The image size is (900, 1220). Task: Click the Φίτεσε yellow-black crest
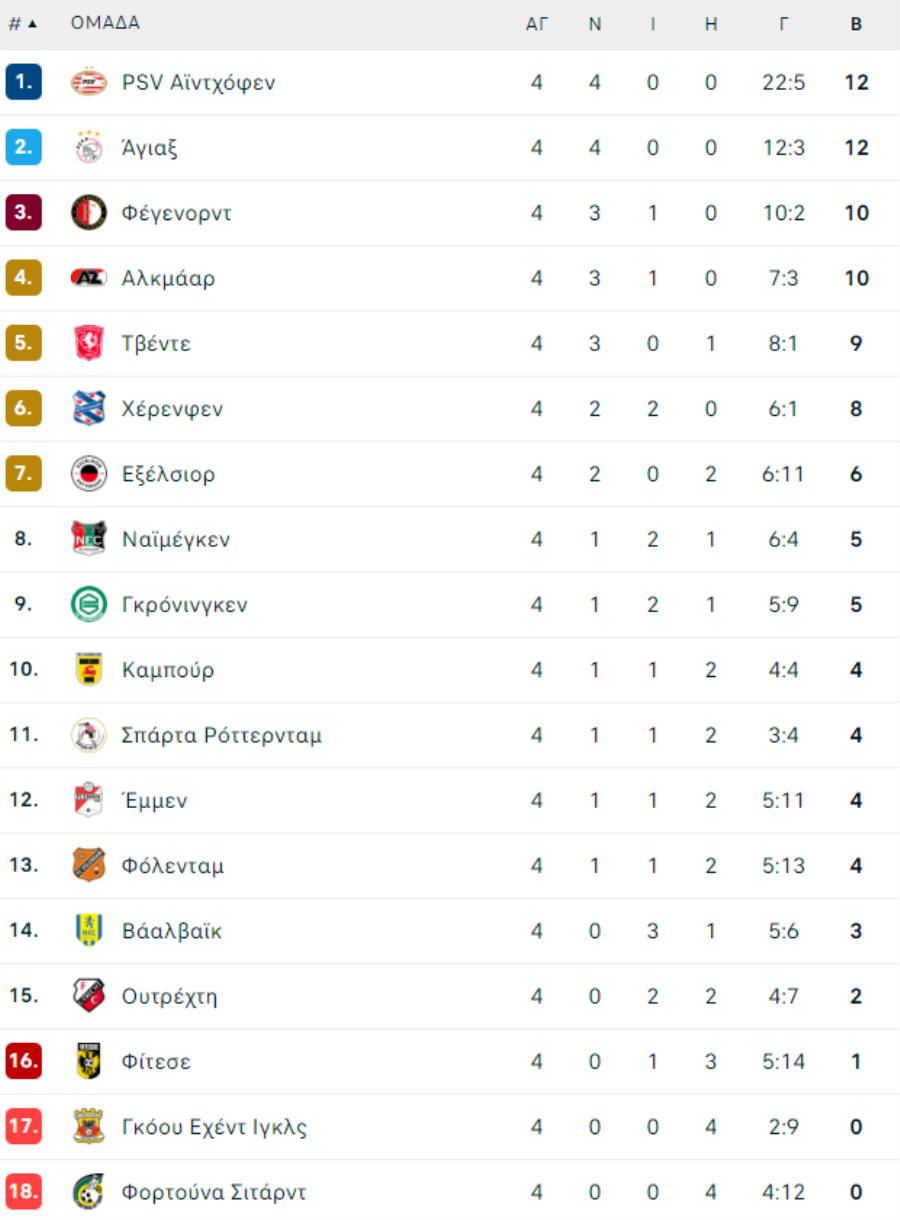[89, 1062]
